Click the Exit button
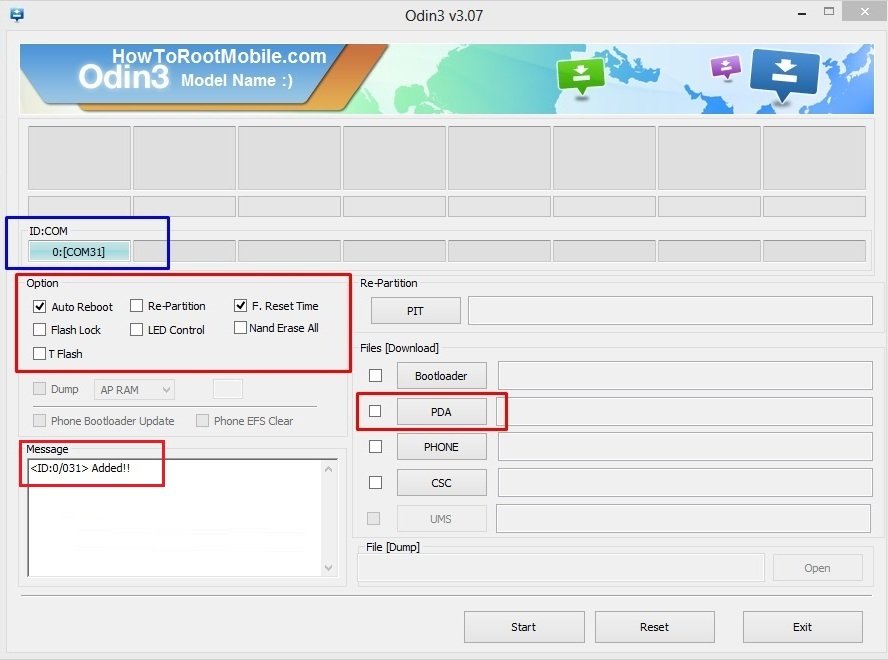This screenshot has width=888, height=660. [802, 627]
